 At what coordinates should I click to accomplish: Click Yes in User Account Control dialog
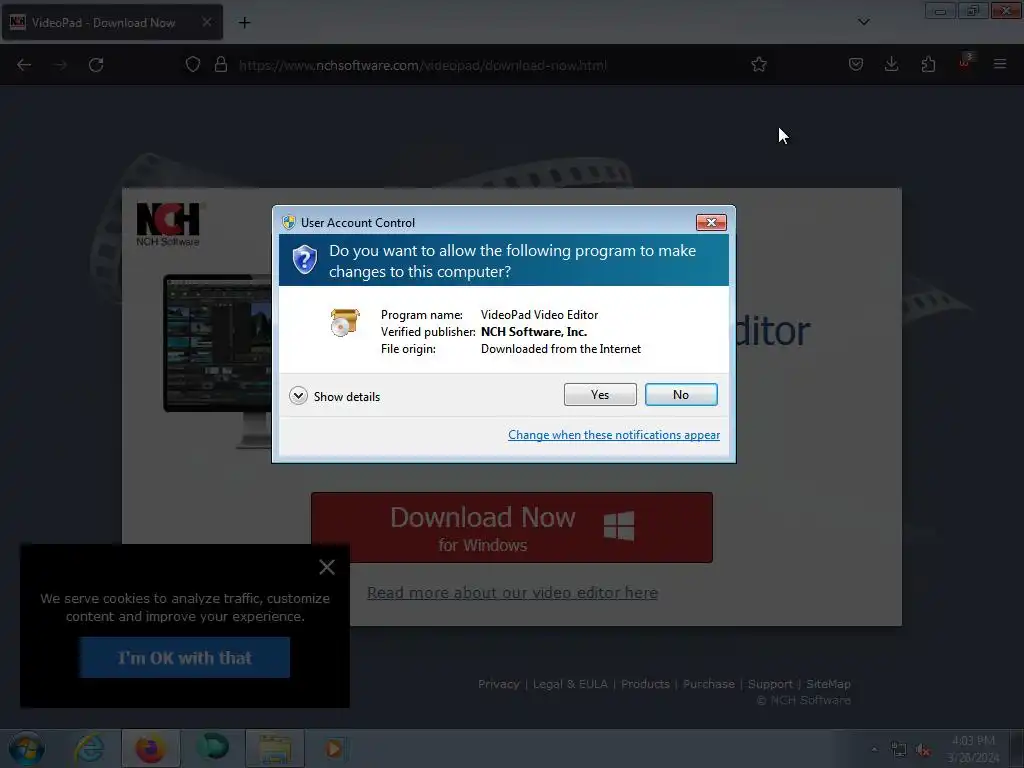pyautogui.click(x=600, y=394)
